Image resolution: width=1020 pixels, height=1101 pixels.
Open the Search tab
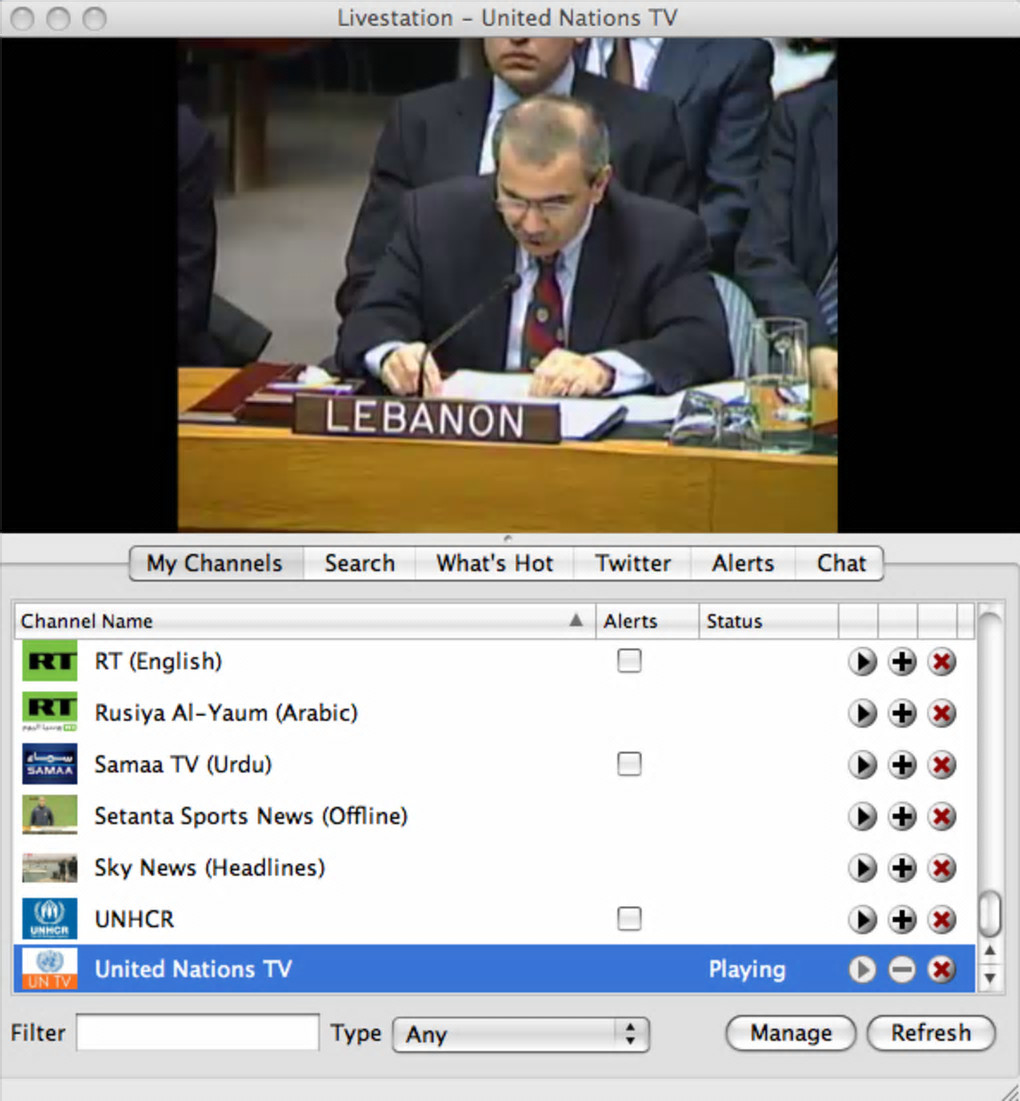[x=359, y=563]
